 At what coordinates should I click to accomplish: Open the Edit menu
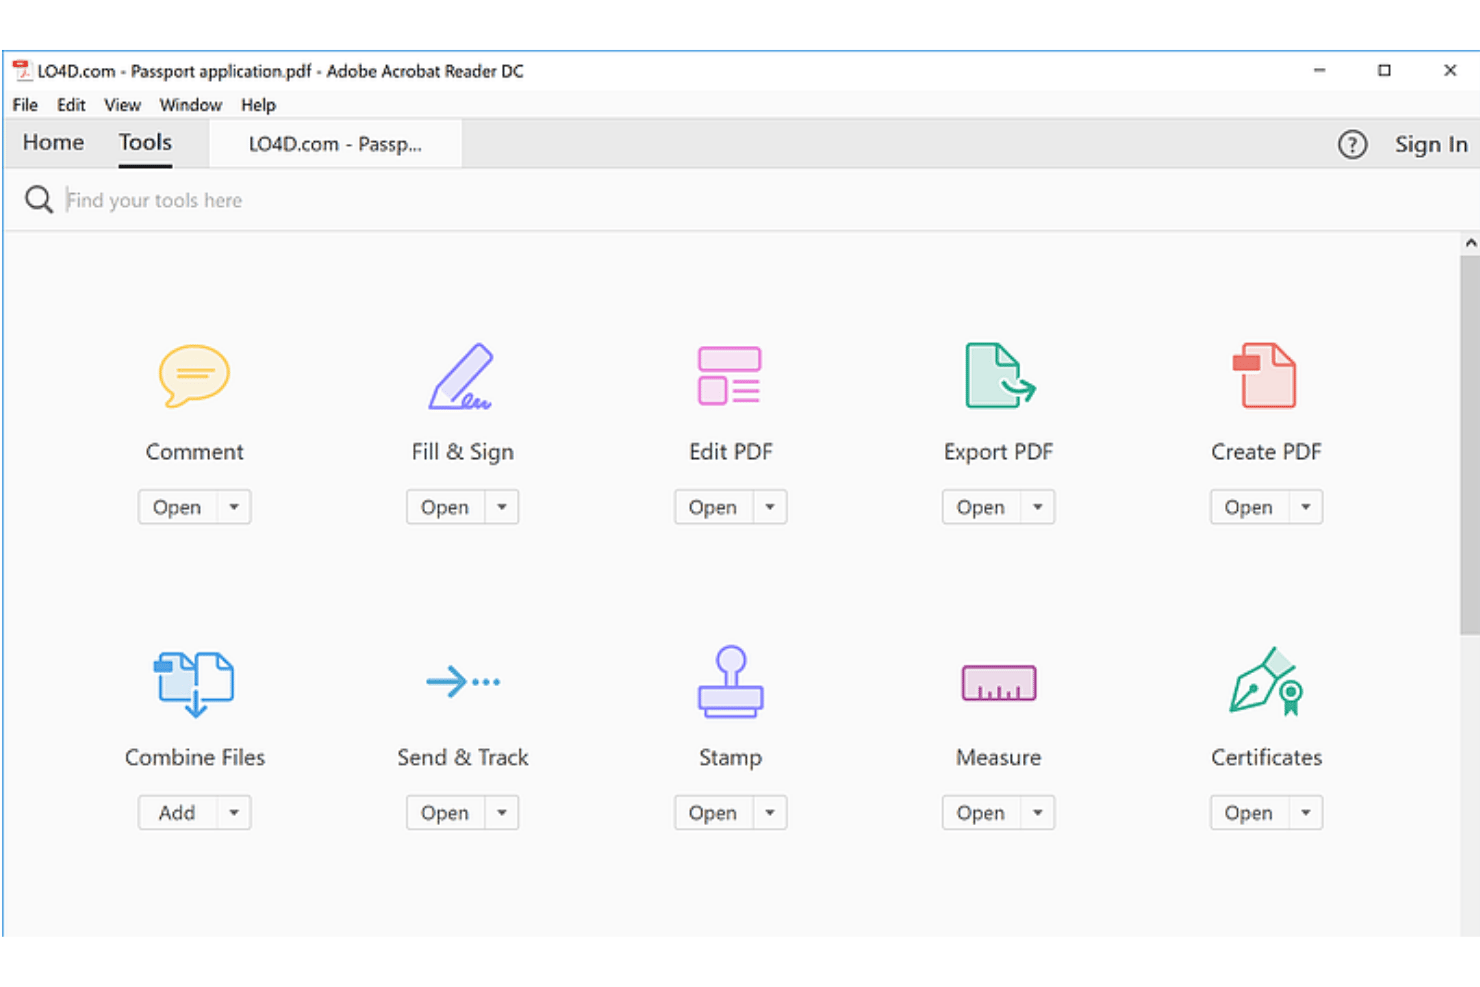pos(71,105)
